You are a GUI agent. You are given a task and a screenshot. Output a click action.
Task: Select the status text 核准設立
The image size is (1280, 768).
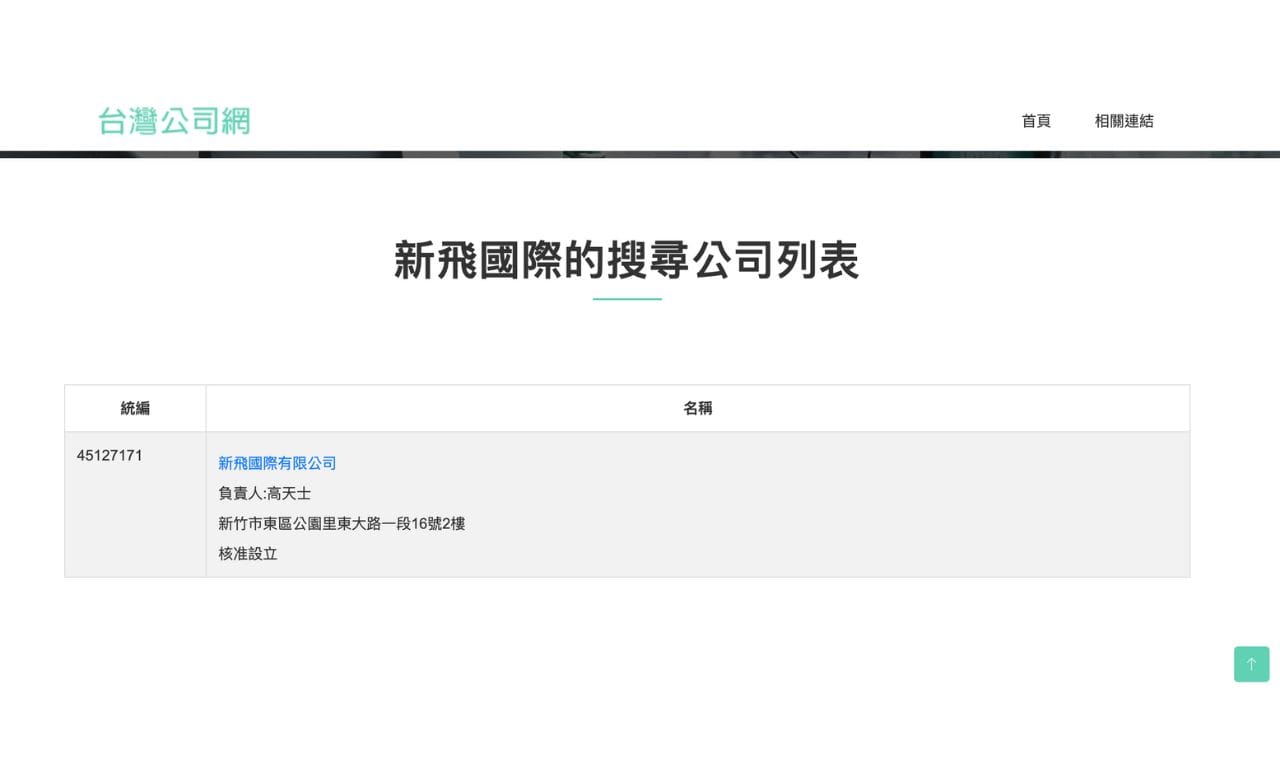click(247, 553)
